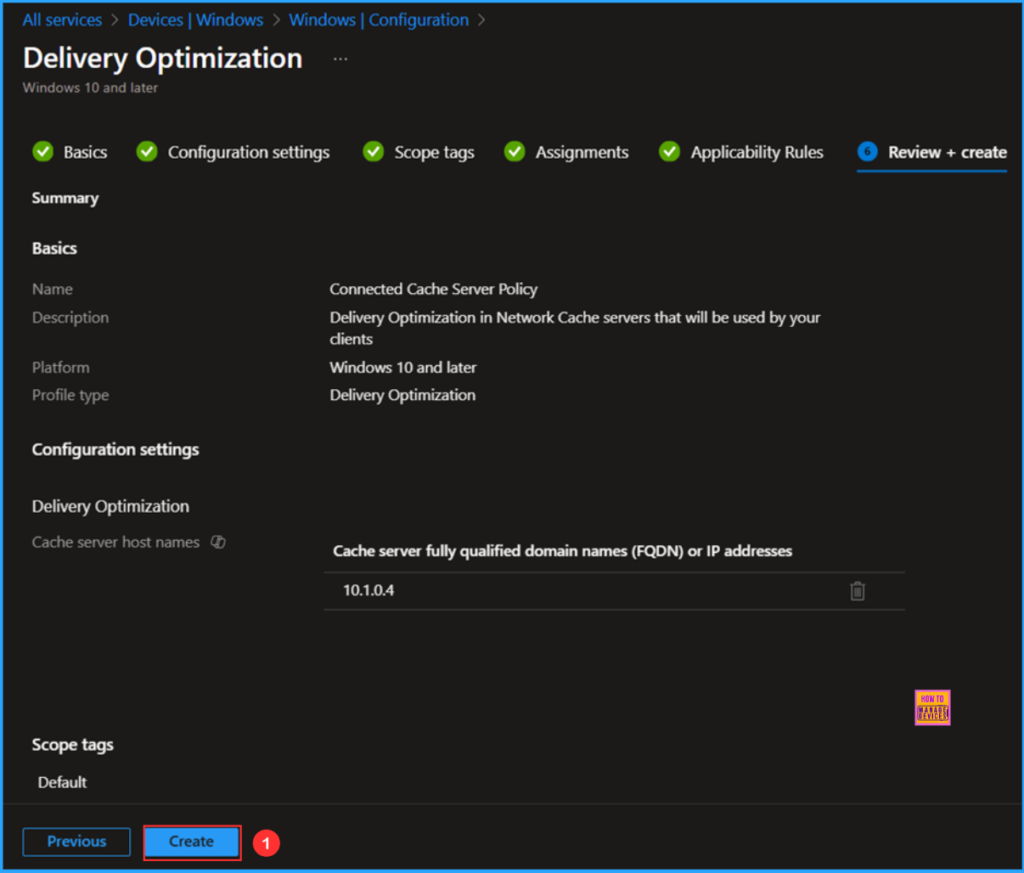Select the 10.1.0.4 IP address value
This screenshot has width=1024, height=873.
[369, 590]
